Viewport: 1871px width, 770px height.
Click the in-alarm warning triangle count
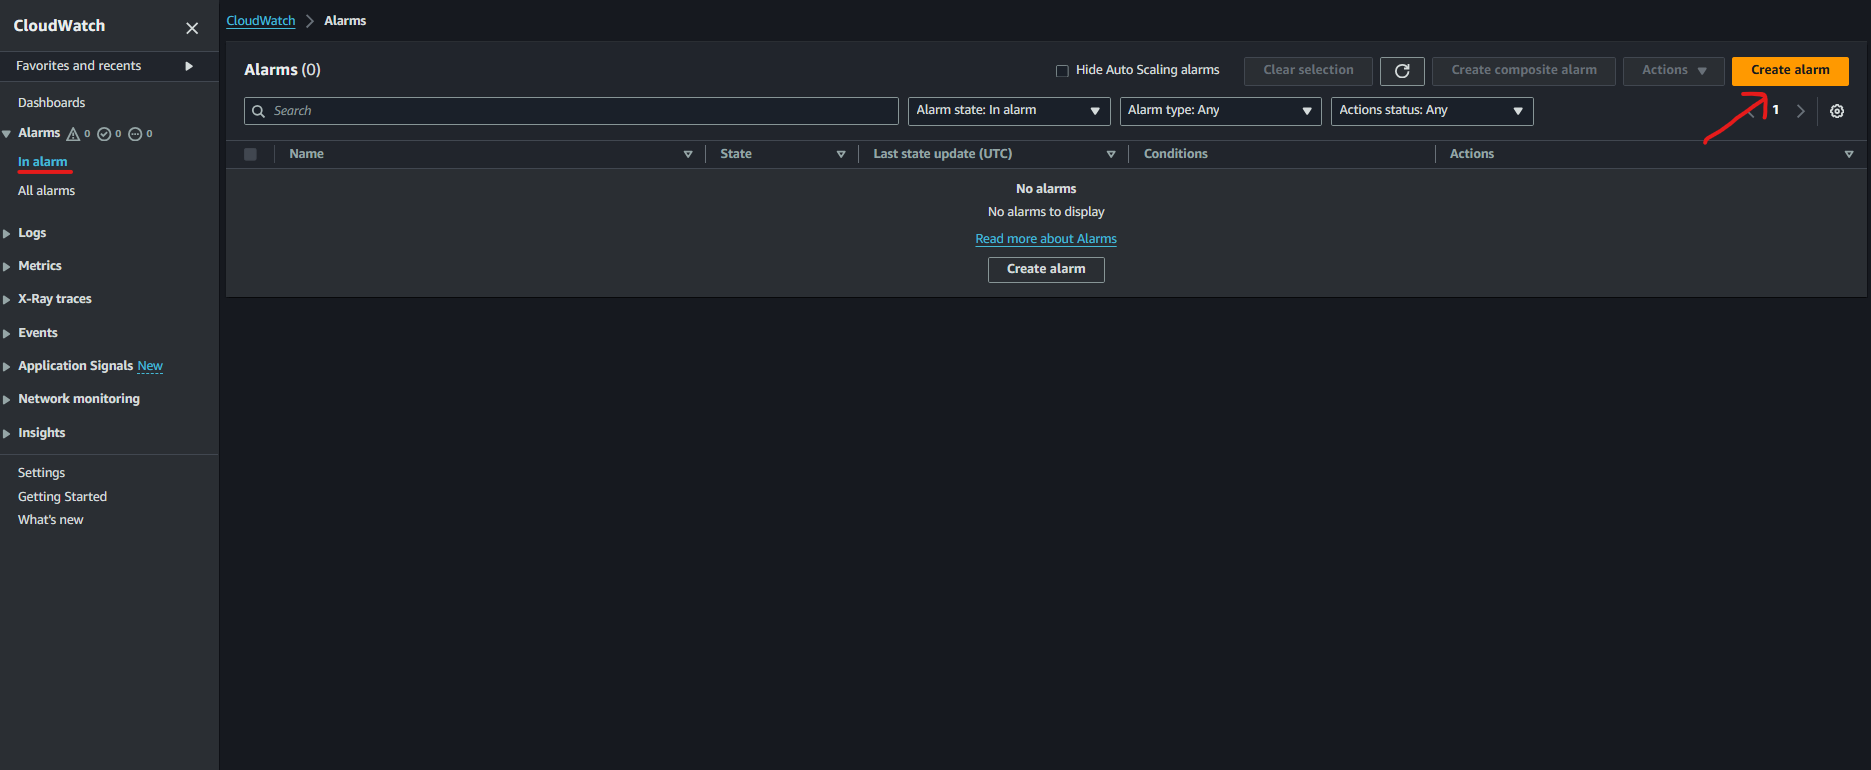[x=78, y=133]
